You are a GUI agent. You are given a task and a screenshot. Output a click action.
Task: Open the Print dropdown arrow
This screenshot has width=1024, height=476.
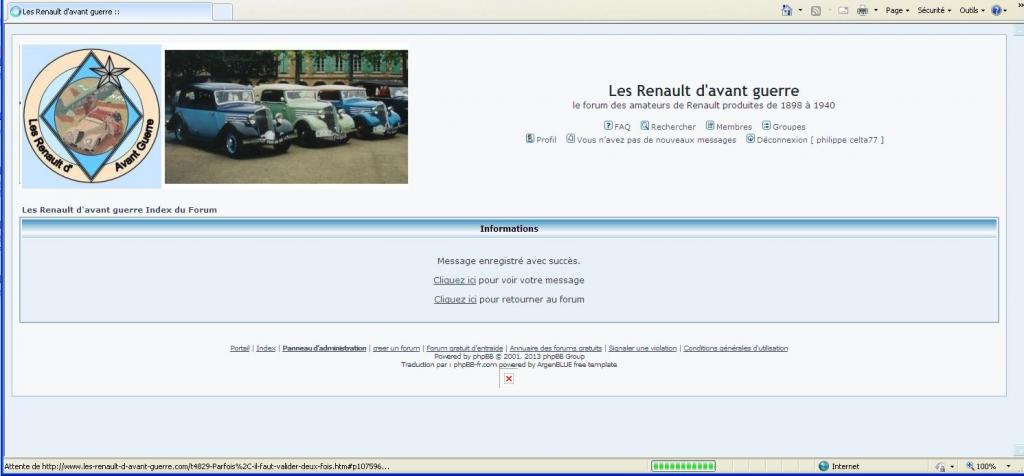click(876, 10)
